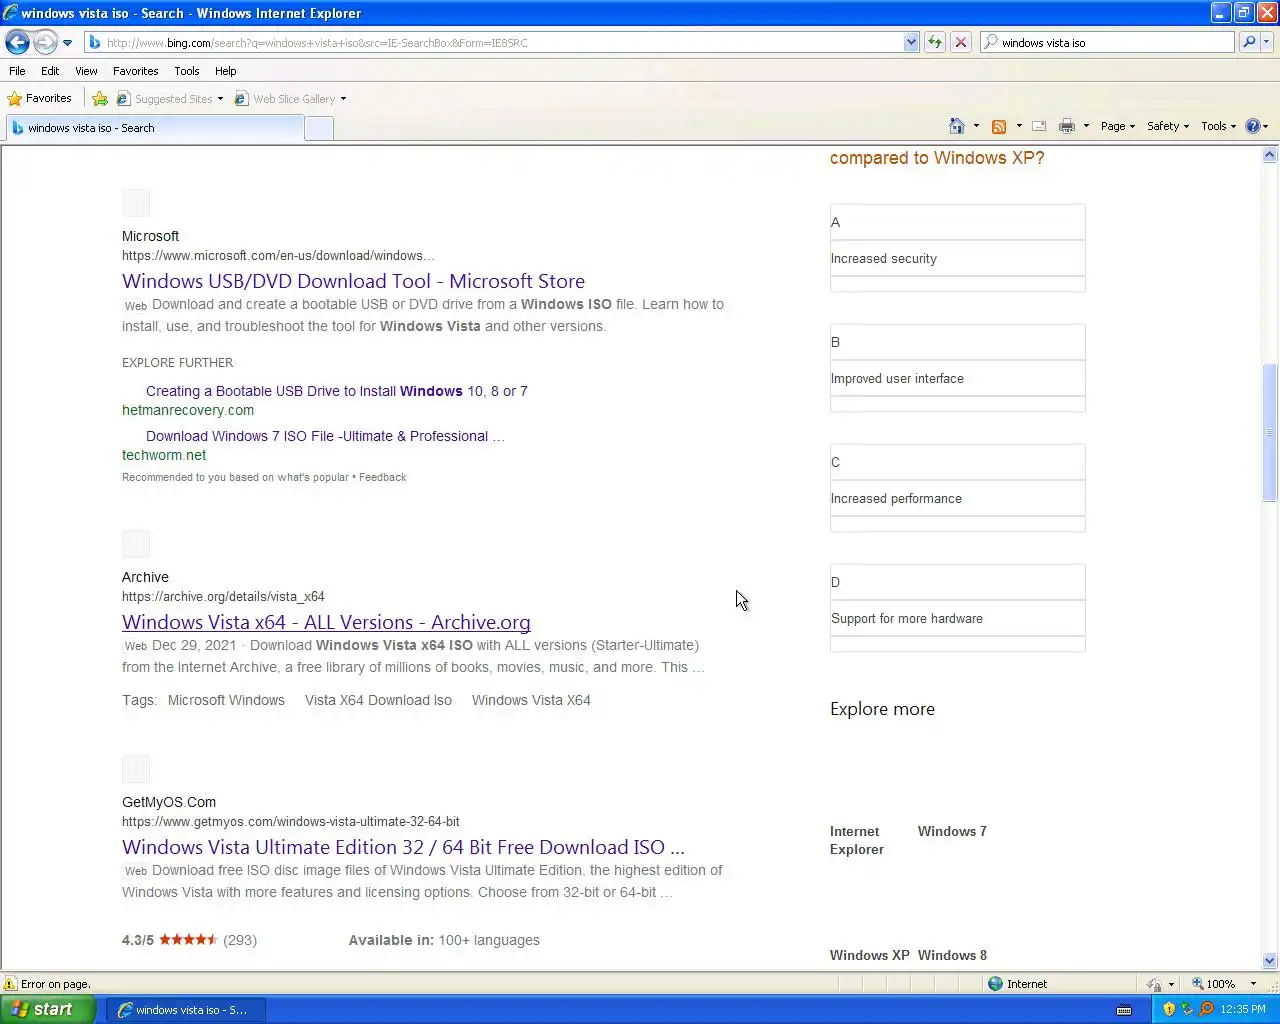Select the windows vista iso - Search tab

coord(155,128)
